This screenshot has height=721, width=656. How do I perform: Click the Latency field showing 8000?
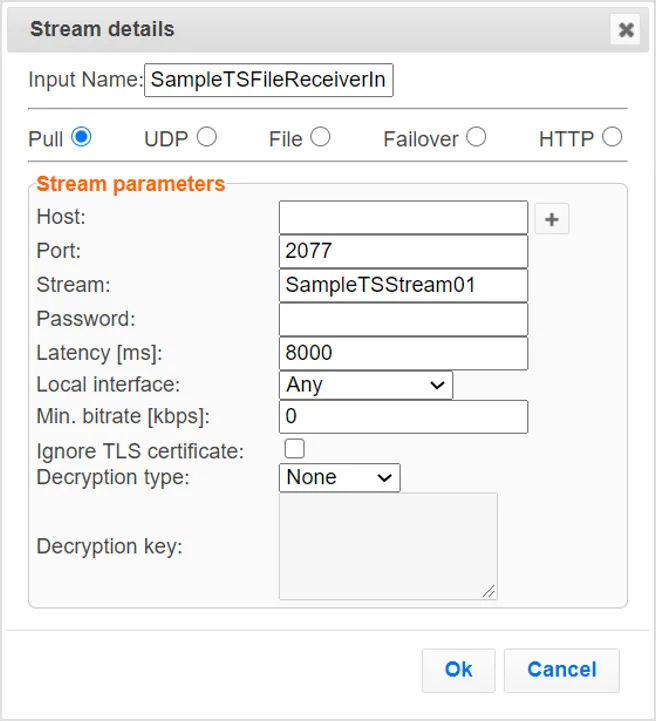click(x=403, y=353)
